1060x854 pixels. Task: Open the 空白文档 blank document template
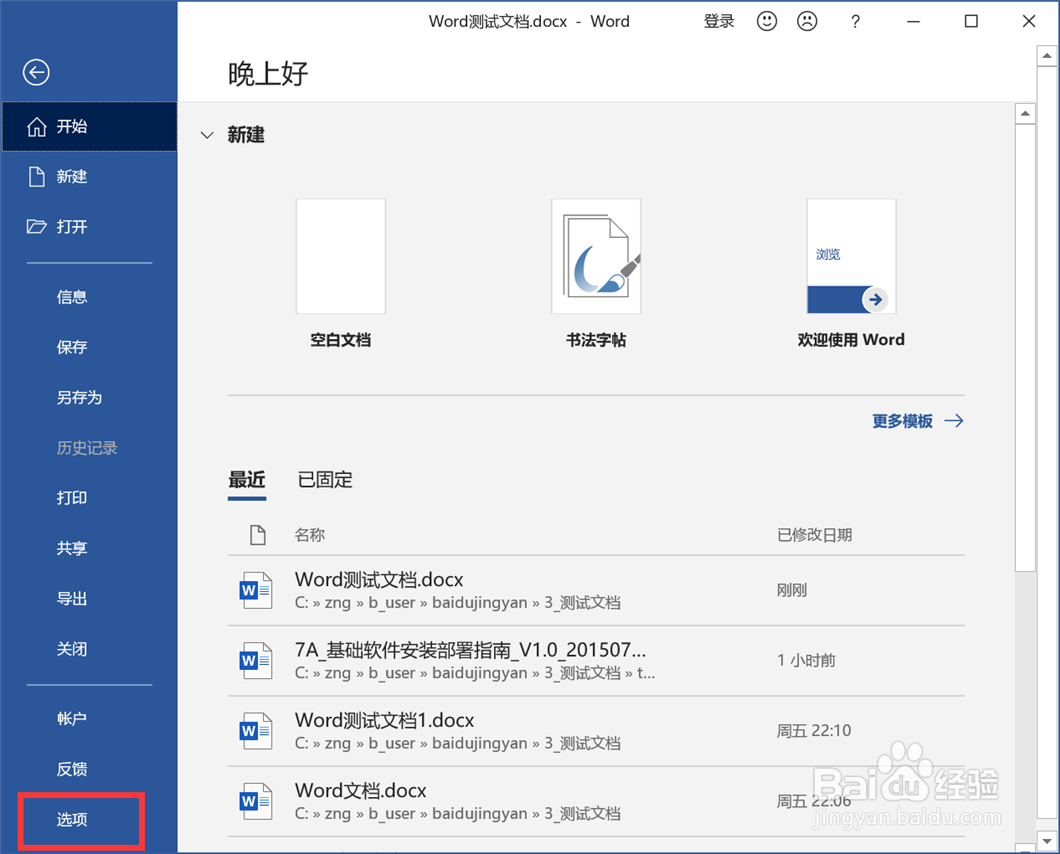(340, 256)
